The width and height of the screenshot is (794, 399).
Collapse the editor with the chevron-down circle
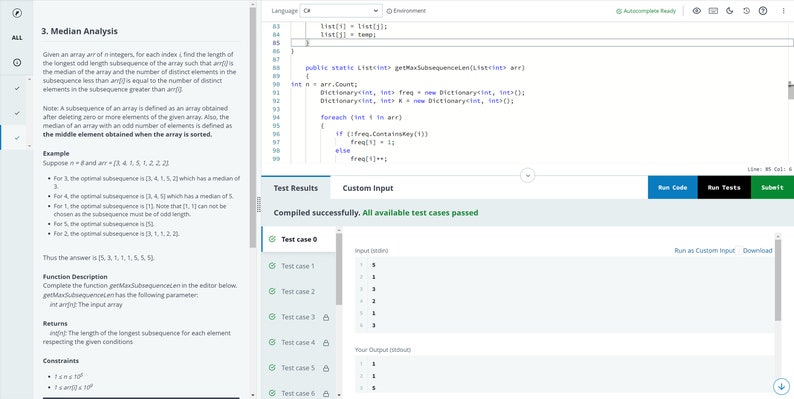tap(528, 175)
